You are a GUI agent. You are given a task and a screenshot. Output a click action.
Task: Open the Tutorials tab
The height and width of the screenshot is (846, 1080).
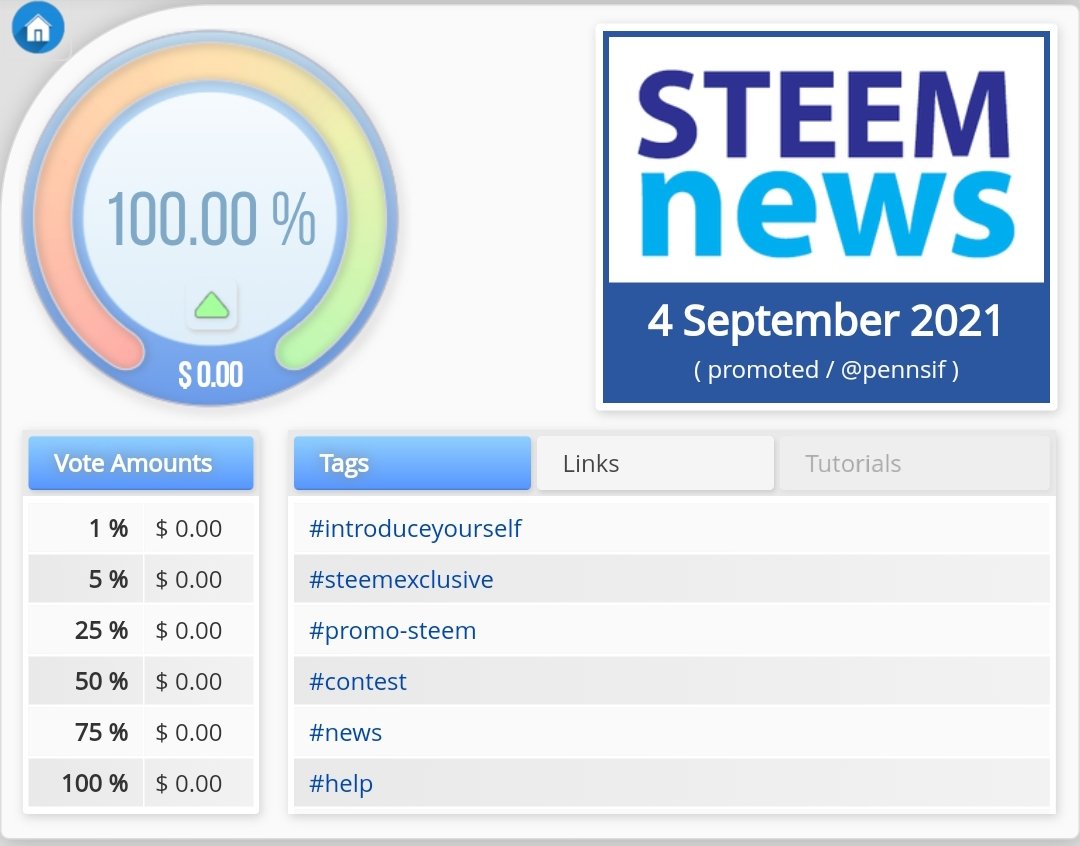coord(914,463)
